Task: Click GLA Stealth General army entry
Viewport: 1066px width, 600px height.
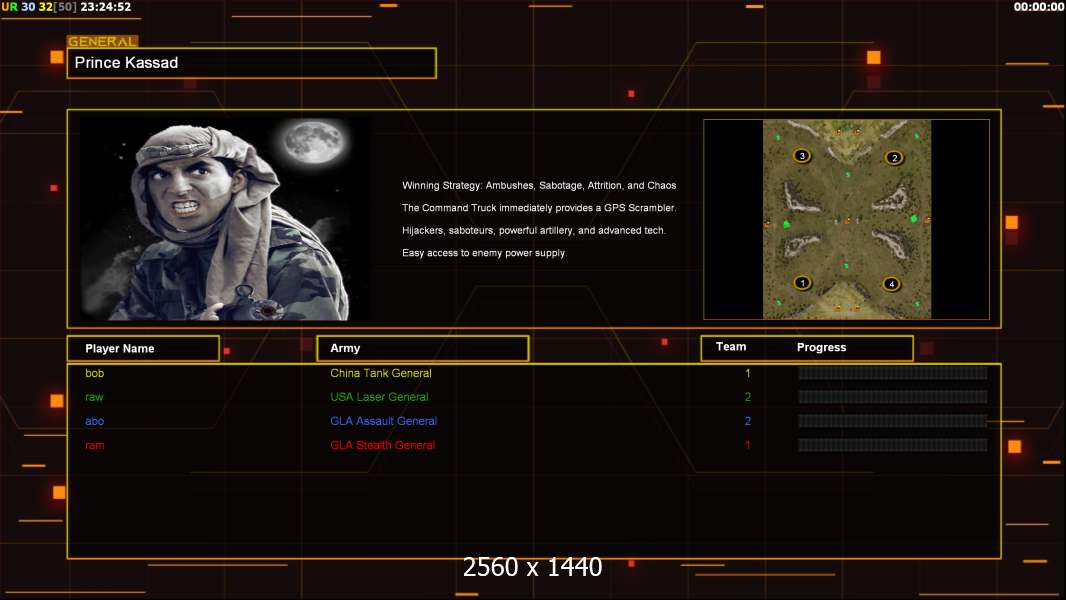Action: coord(383,445)
